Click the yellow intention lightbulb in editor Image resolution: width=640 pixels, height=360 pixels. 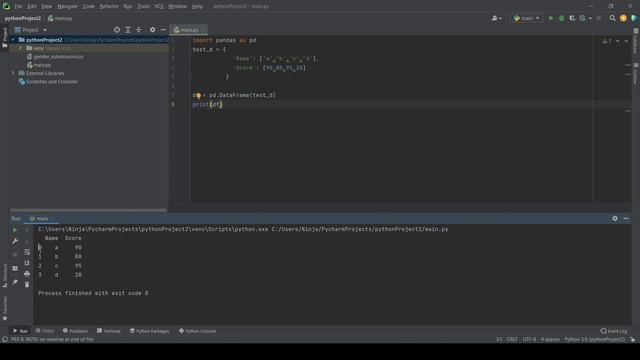pyautogui.click(x=198, y=96)
